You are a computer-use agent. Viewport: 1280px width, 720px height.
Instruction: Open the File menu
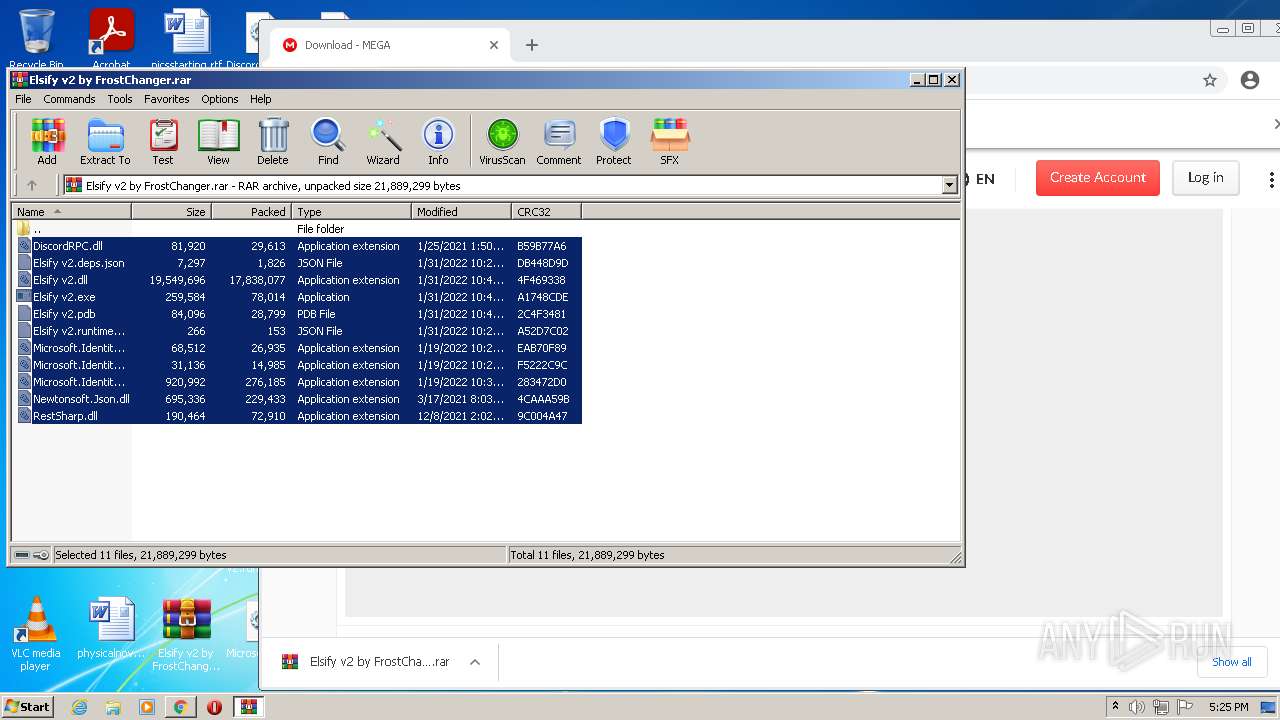pyautogui.click(x=23, y=99)
